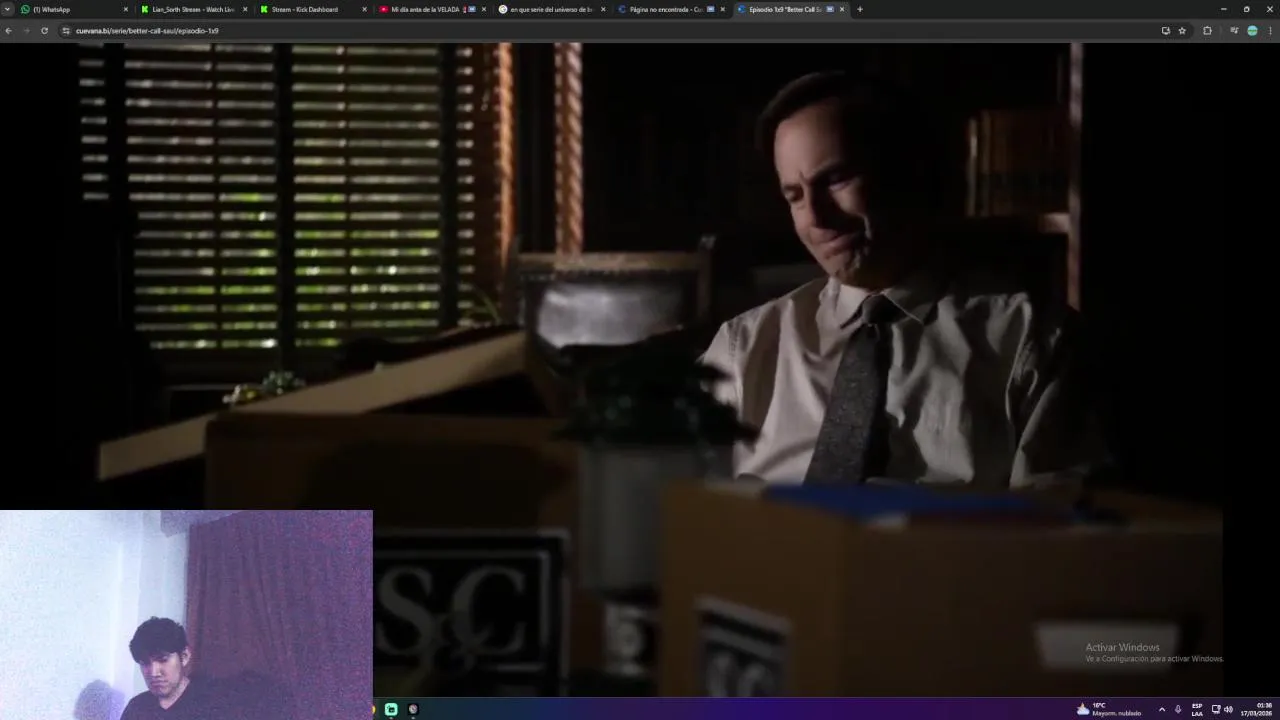Screen dimensions: 1280x720
Task: Open the volume control in system tray
Action: click(1228, 709)
